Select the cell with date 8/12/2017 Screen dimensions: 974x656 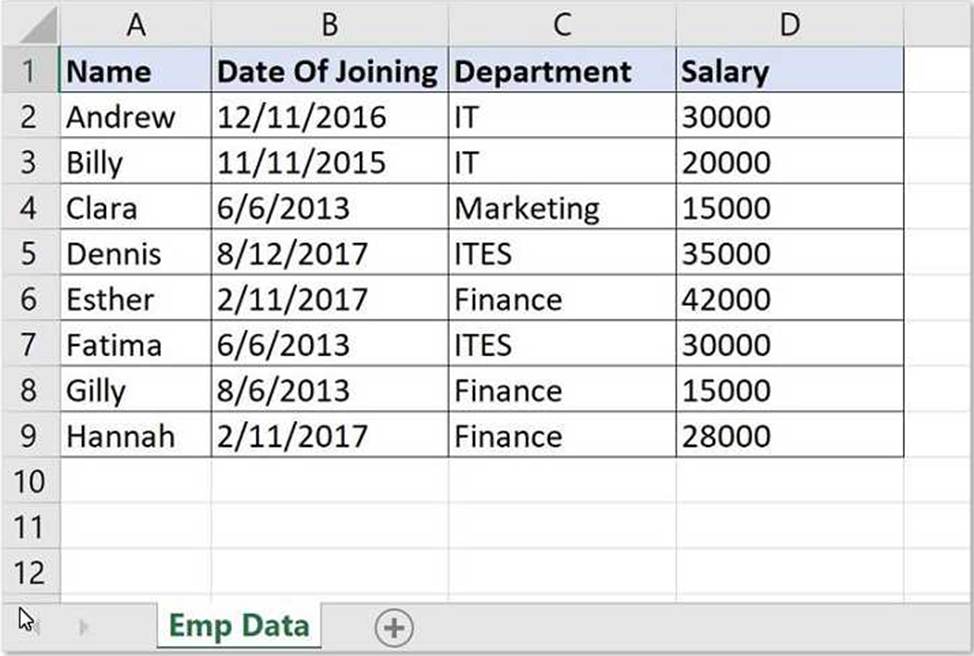(x=329, y=253)
